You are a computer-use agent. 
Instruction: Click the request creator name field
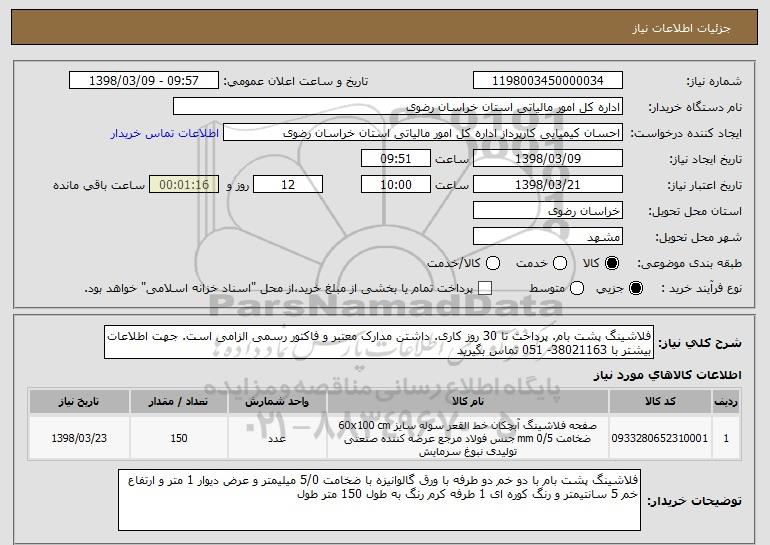coord(423,133)
